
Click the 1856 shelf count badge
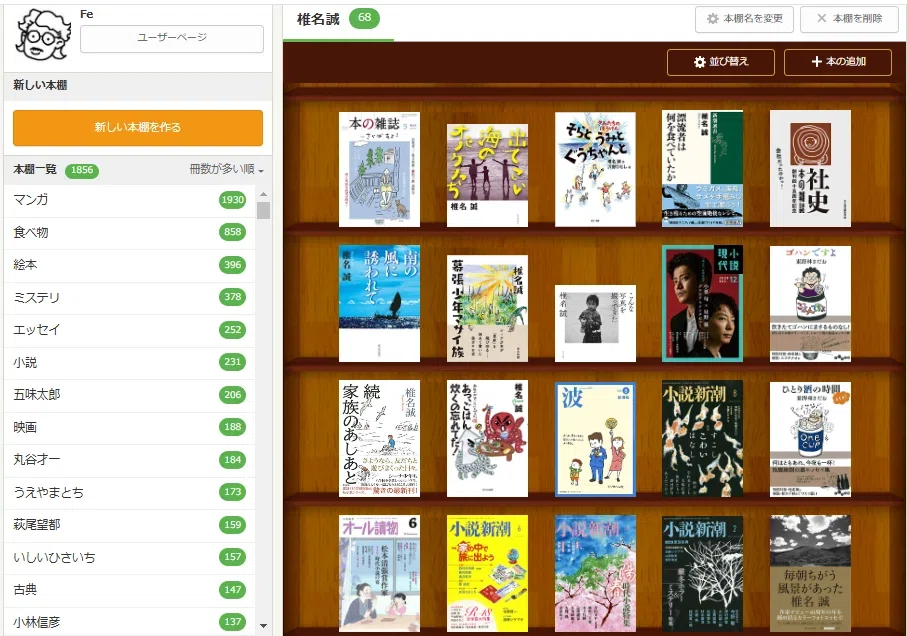click(82, 170)
